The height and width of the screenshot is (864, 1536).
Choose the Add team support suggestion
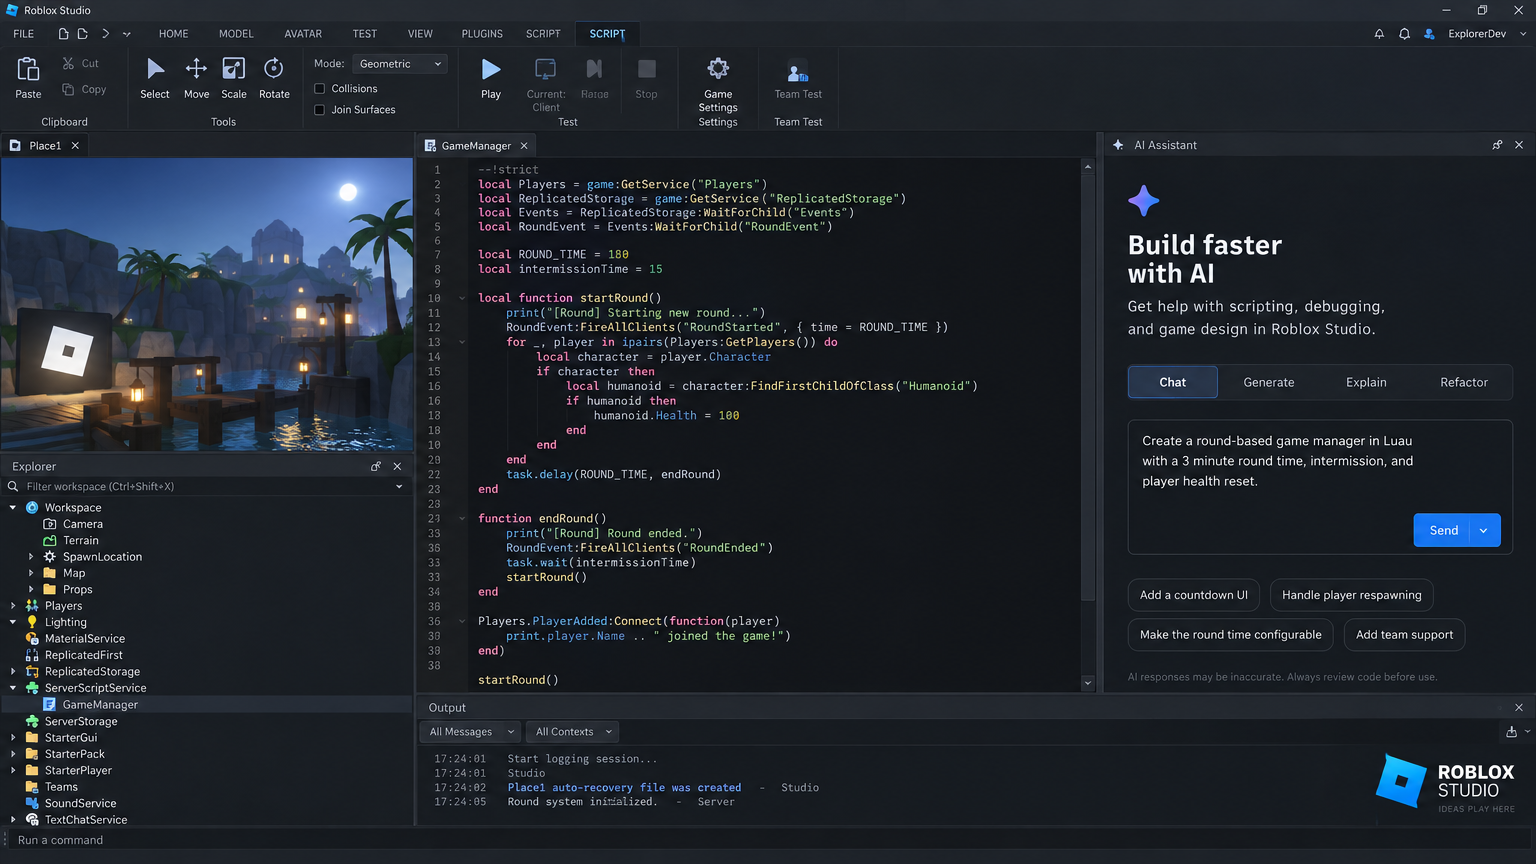[1404, 635]
